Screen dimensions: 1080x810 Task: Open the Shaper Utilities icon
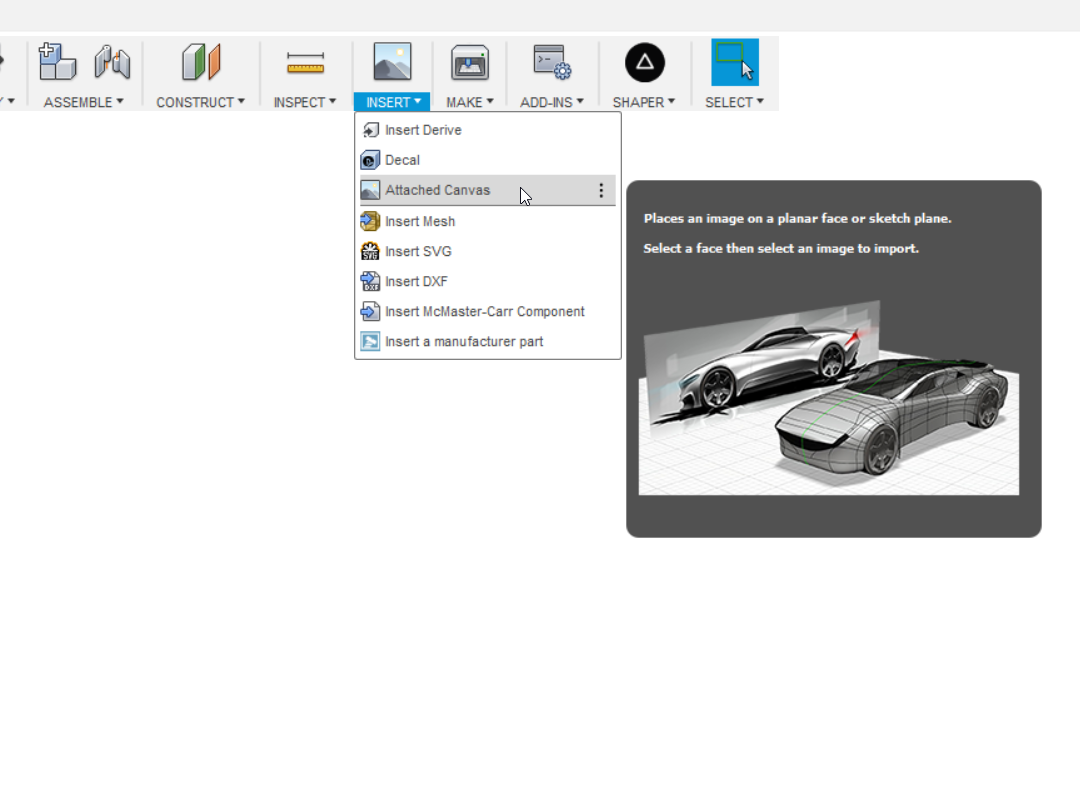pos(644,62)
